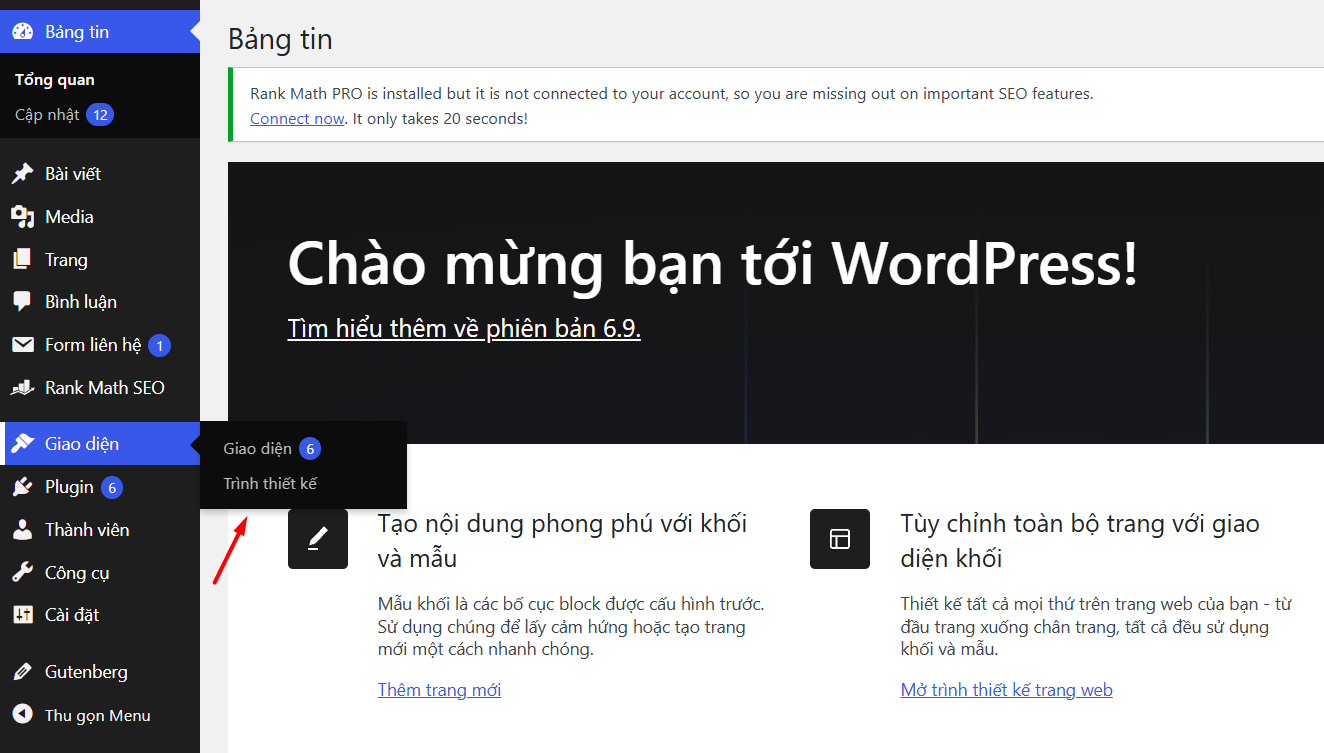
Task: Open Công cụ using the wrench icon
Action: (x=24, y=571)
